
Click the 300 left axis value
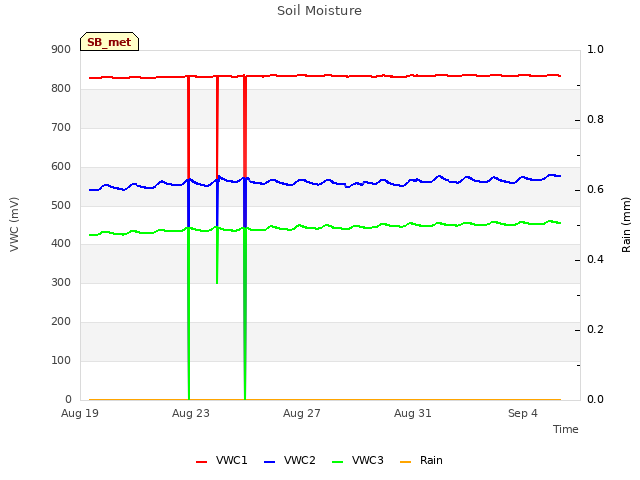(x=61, y=282)
